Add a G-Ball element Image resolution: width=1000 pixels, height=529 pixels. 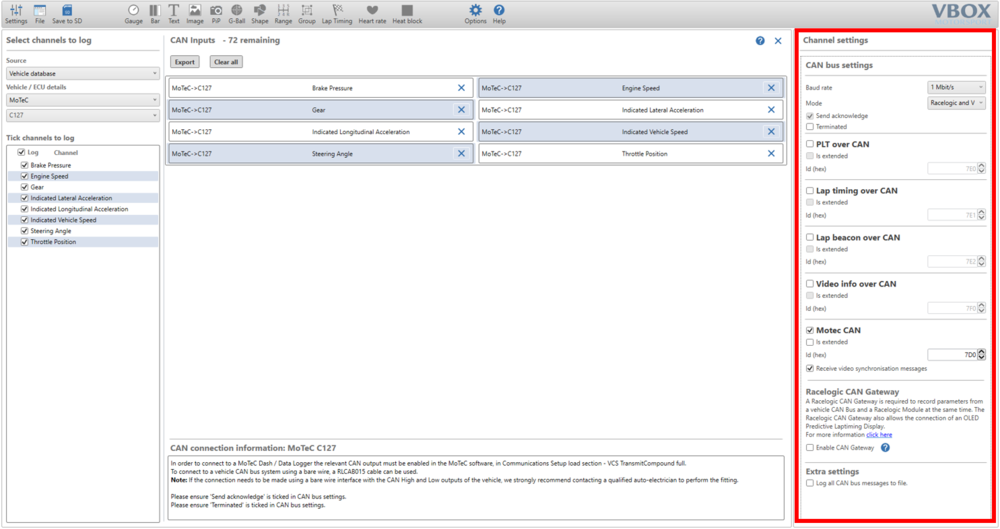tap(237, 13)
